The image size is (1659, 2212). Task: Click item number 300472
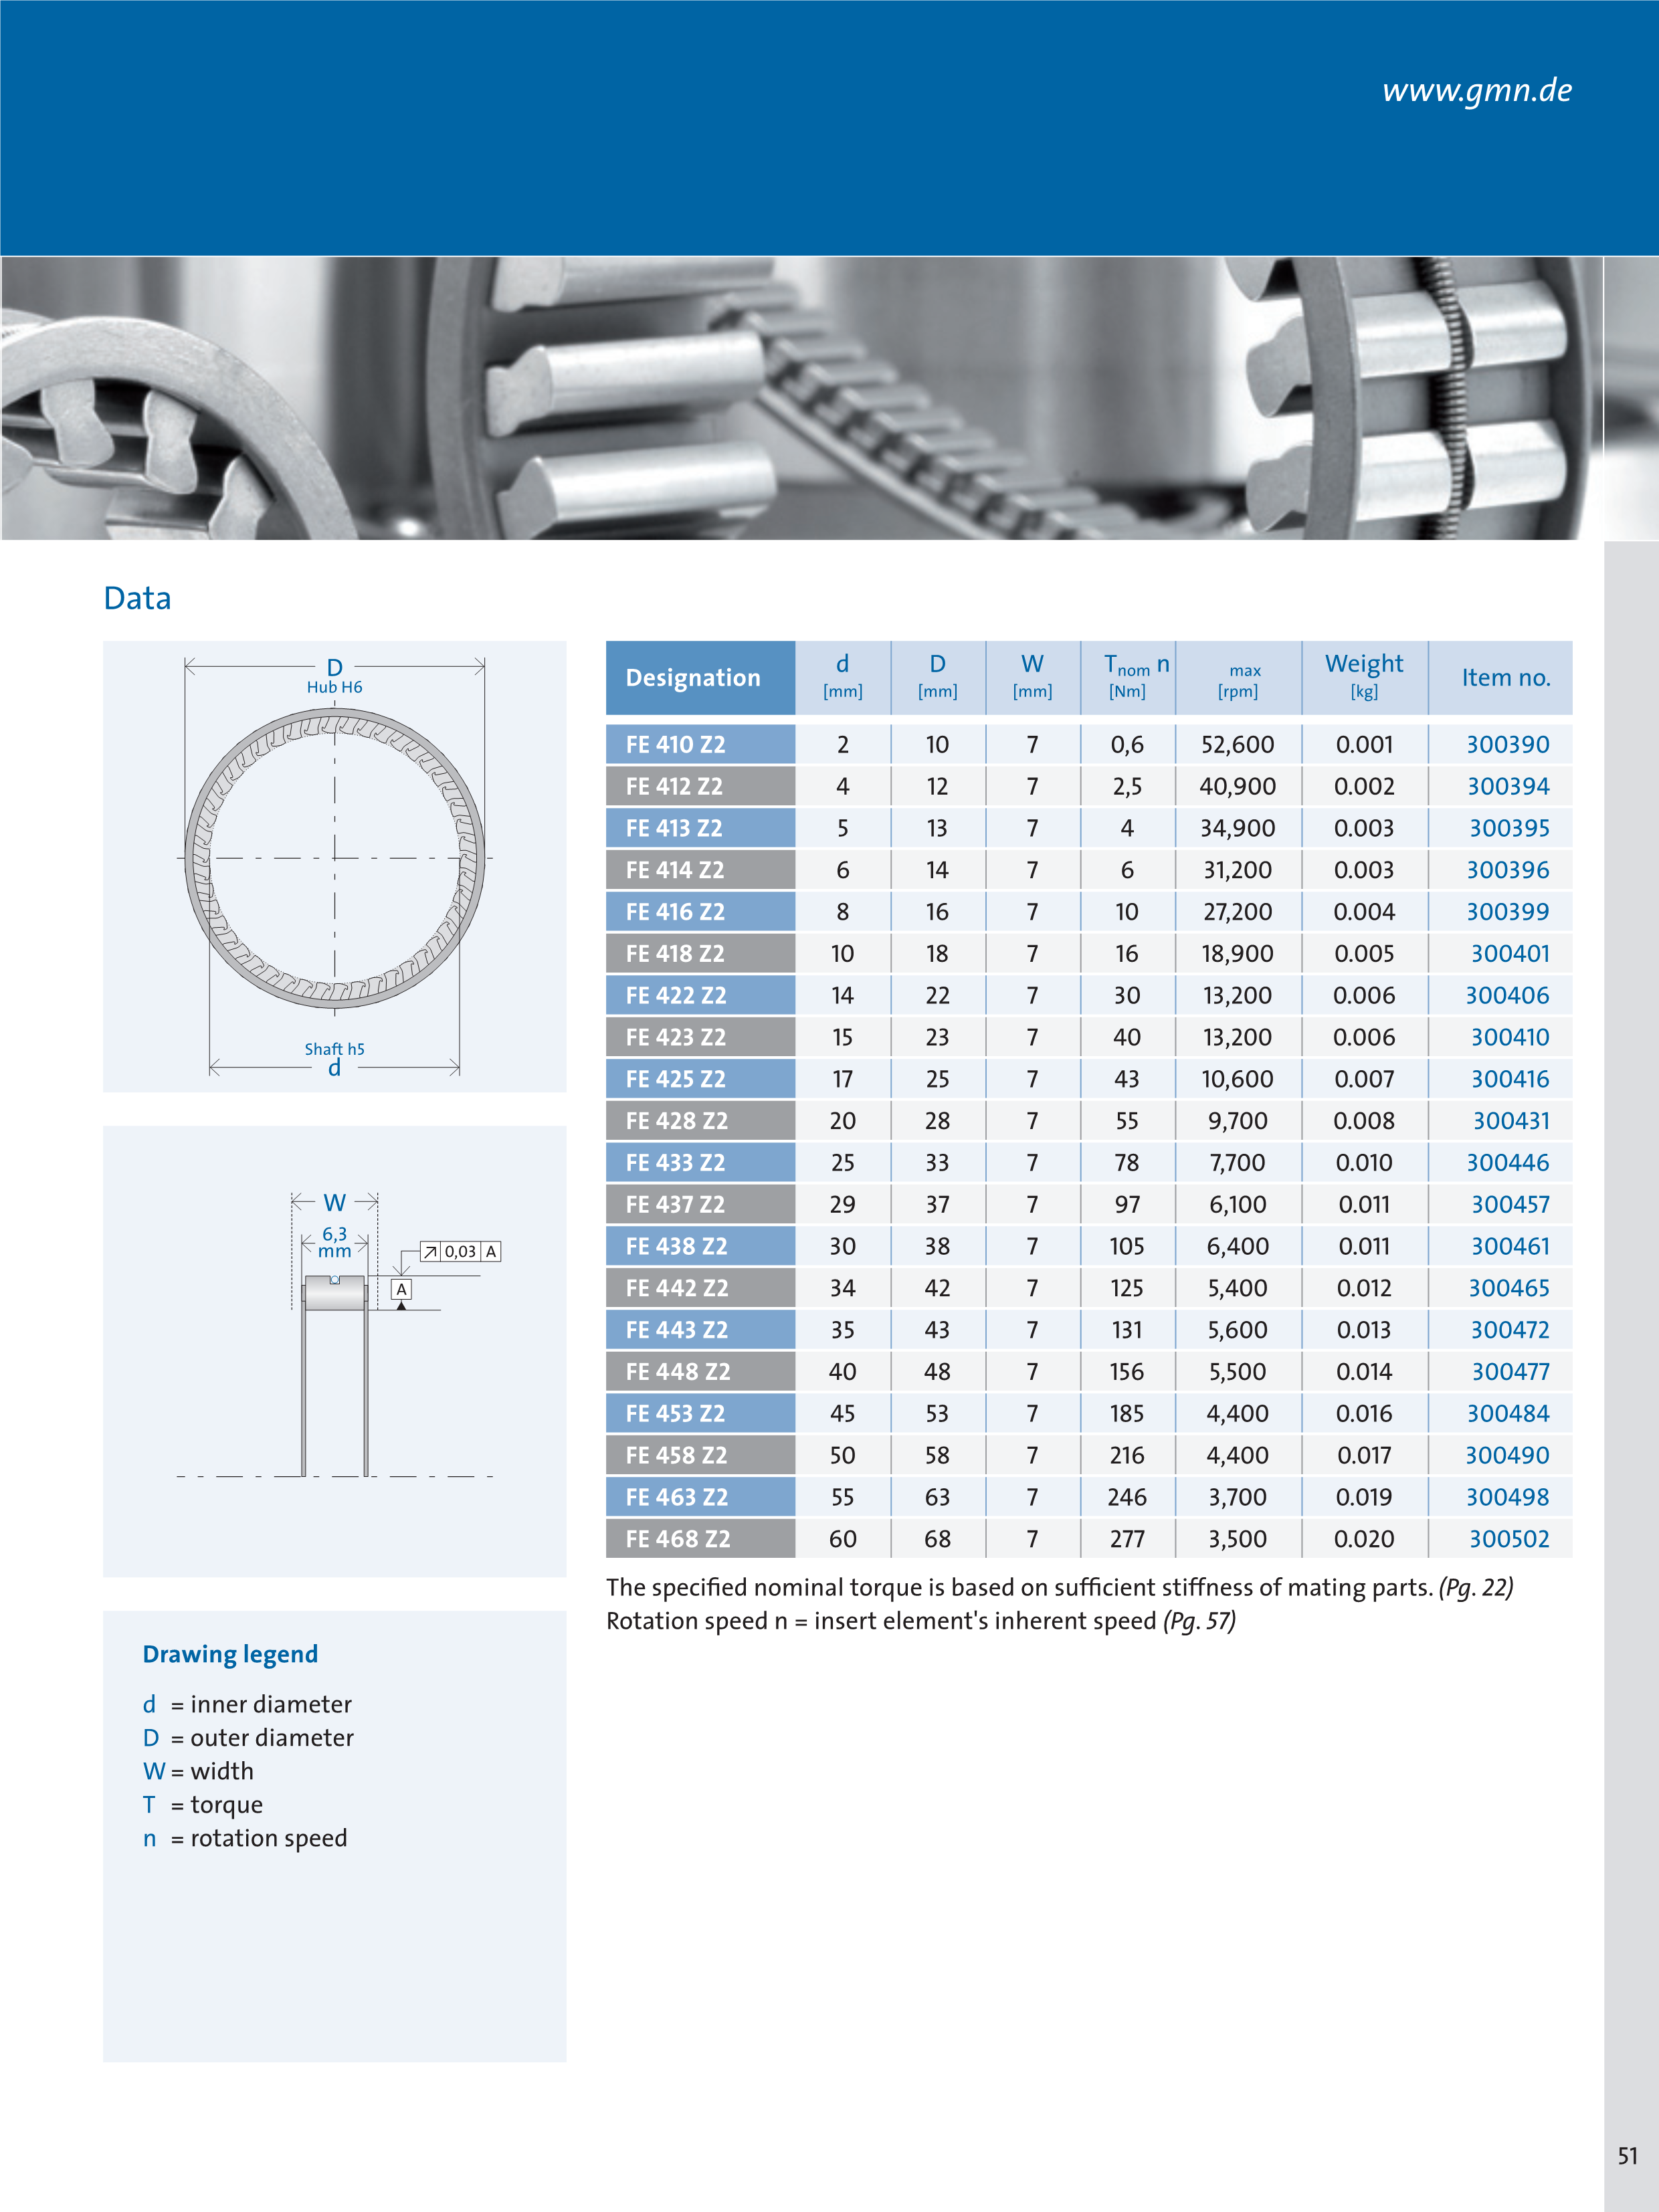click(1509, 1330)
